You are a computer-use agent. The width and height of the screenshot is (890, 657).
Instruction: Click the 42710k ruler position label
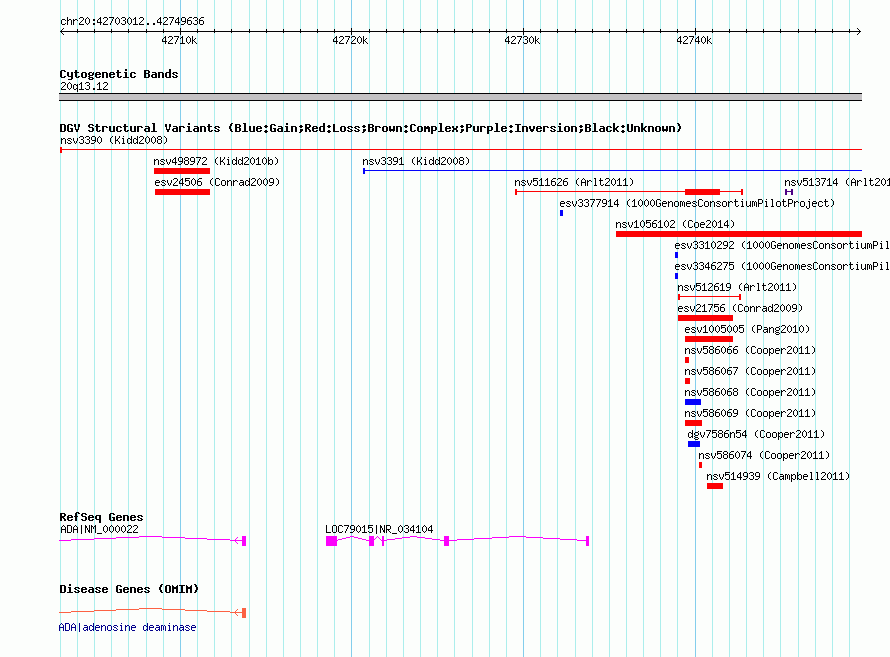click(179, 40)
